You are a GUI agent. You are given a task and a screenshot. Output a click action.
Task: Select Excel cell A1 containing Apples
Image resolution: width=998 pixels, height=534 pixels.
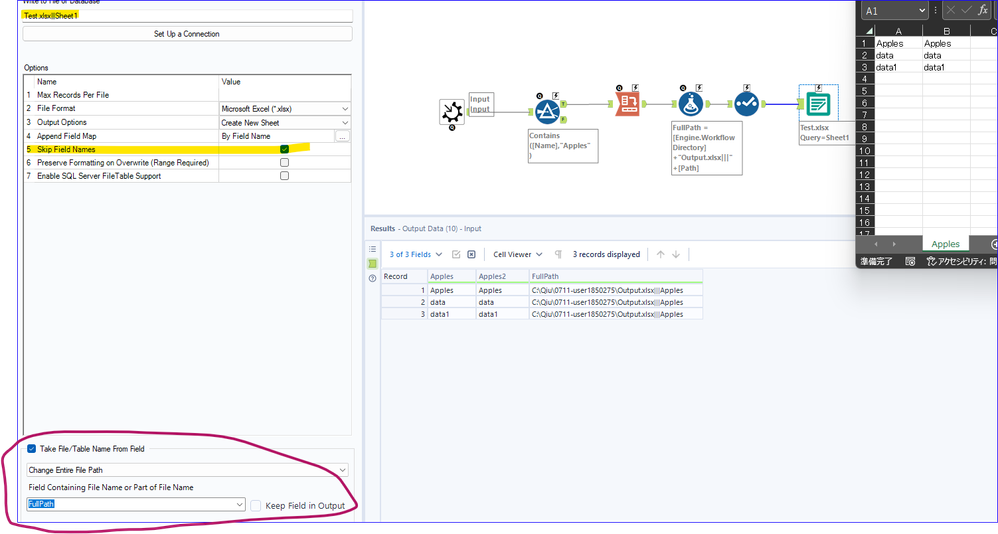click(x=898, y=43)
